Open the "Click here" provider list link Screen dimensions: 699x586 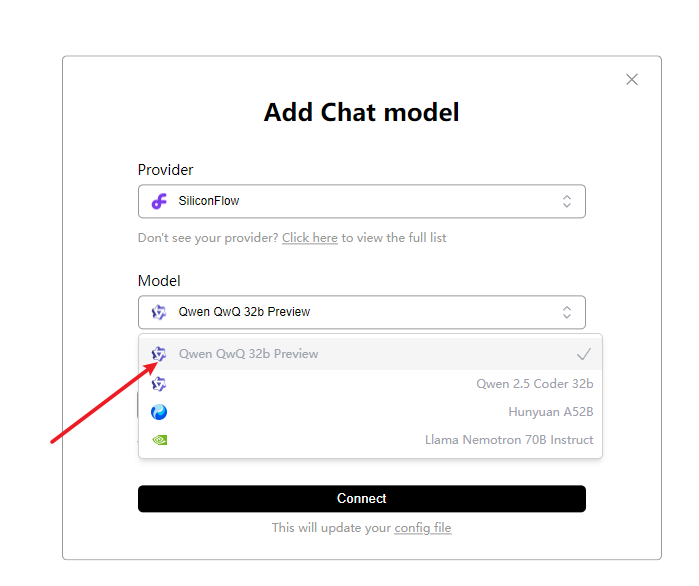point(309,238)
